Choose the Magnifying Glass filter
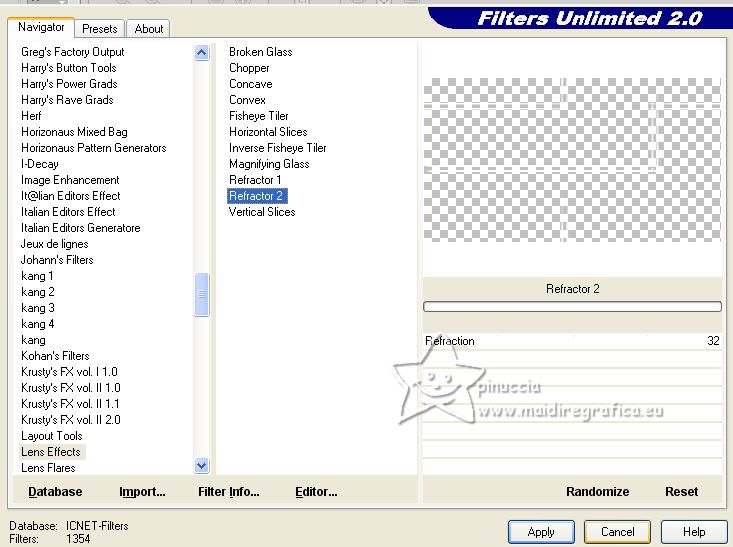This screenshot has height=547, width=733. 269,164
